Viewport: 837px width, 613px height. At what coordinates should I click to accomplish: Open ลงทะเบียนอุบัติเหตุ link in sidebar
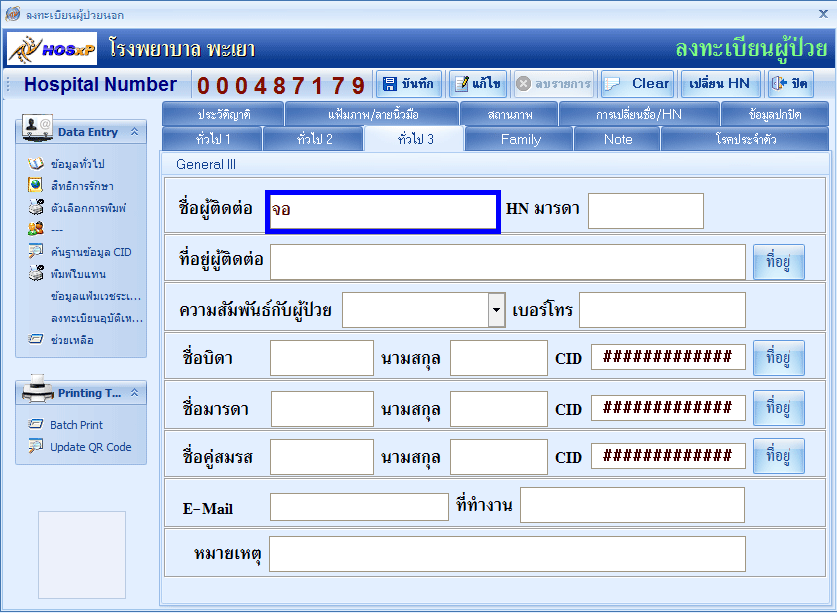[97, 318]
